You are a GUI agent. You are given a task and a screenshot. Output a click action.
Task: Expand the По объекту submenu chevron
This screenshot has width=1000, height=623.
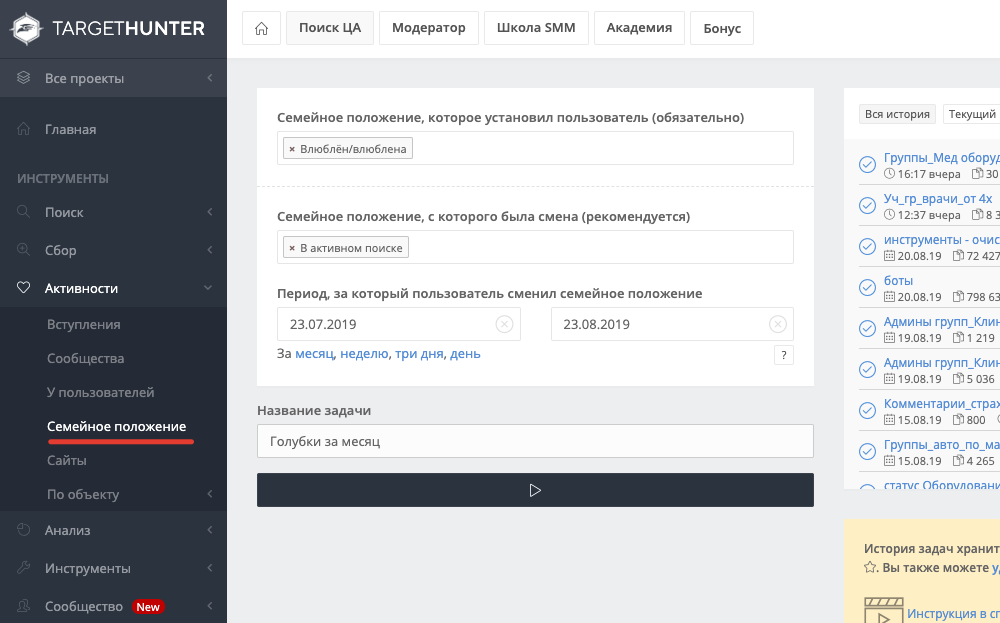tap(210, 494)
